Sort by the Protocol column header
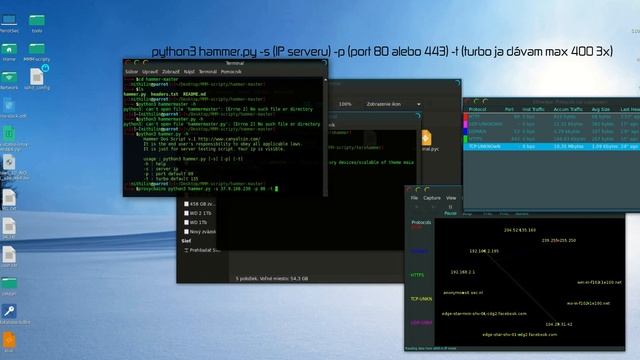Viewport: 640px width, 360px height. coord(477,109)
